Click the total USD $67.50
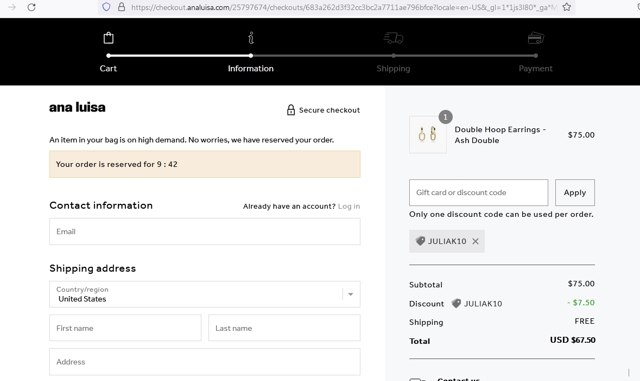The width and height of the screenshot is (640, 381). [x=572, y=340]
